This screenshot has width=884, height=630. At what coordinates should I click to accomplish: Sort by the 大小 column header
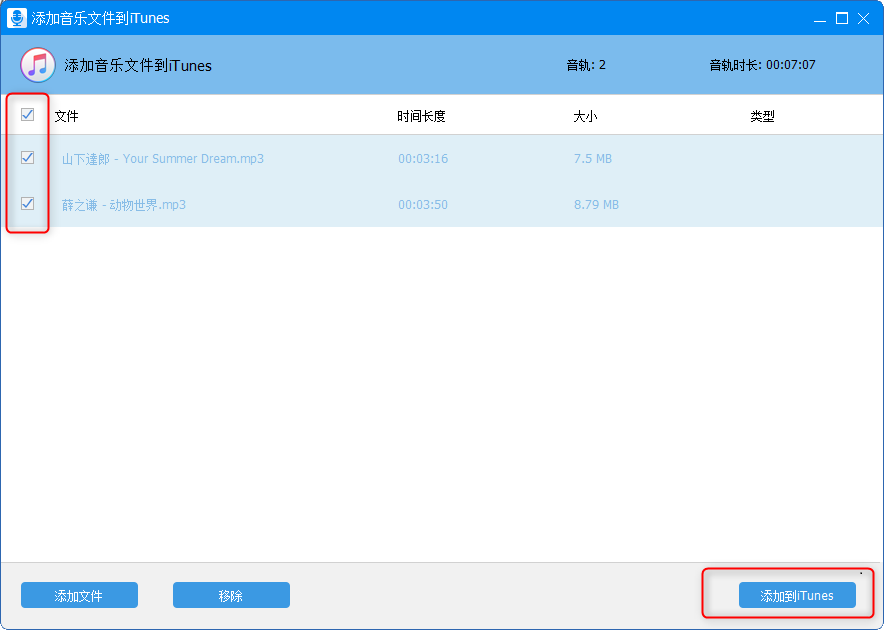585,116
